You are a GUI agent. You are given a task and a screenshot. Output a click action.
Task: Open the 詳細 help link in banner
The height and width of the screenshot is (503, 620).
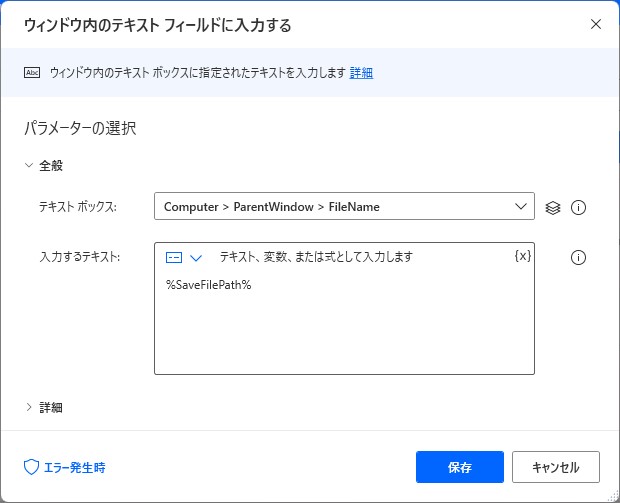click(x=361, y=73)
